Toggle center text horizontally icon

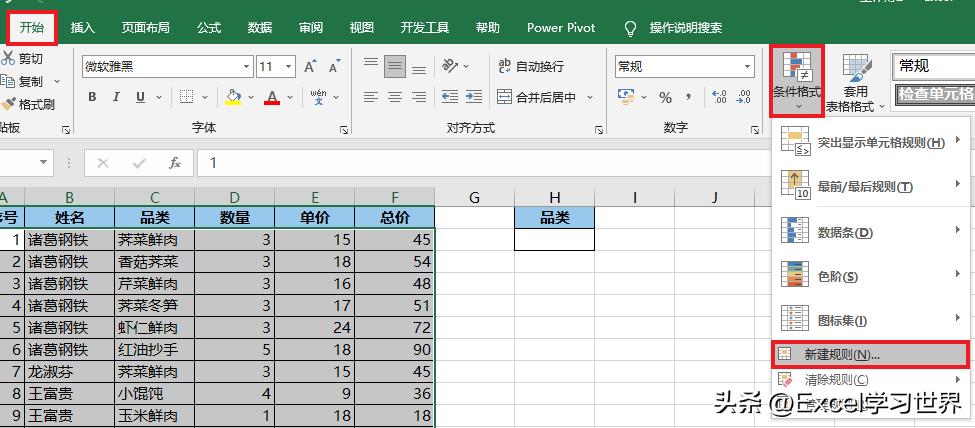point(395,97)
